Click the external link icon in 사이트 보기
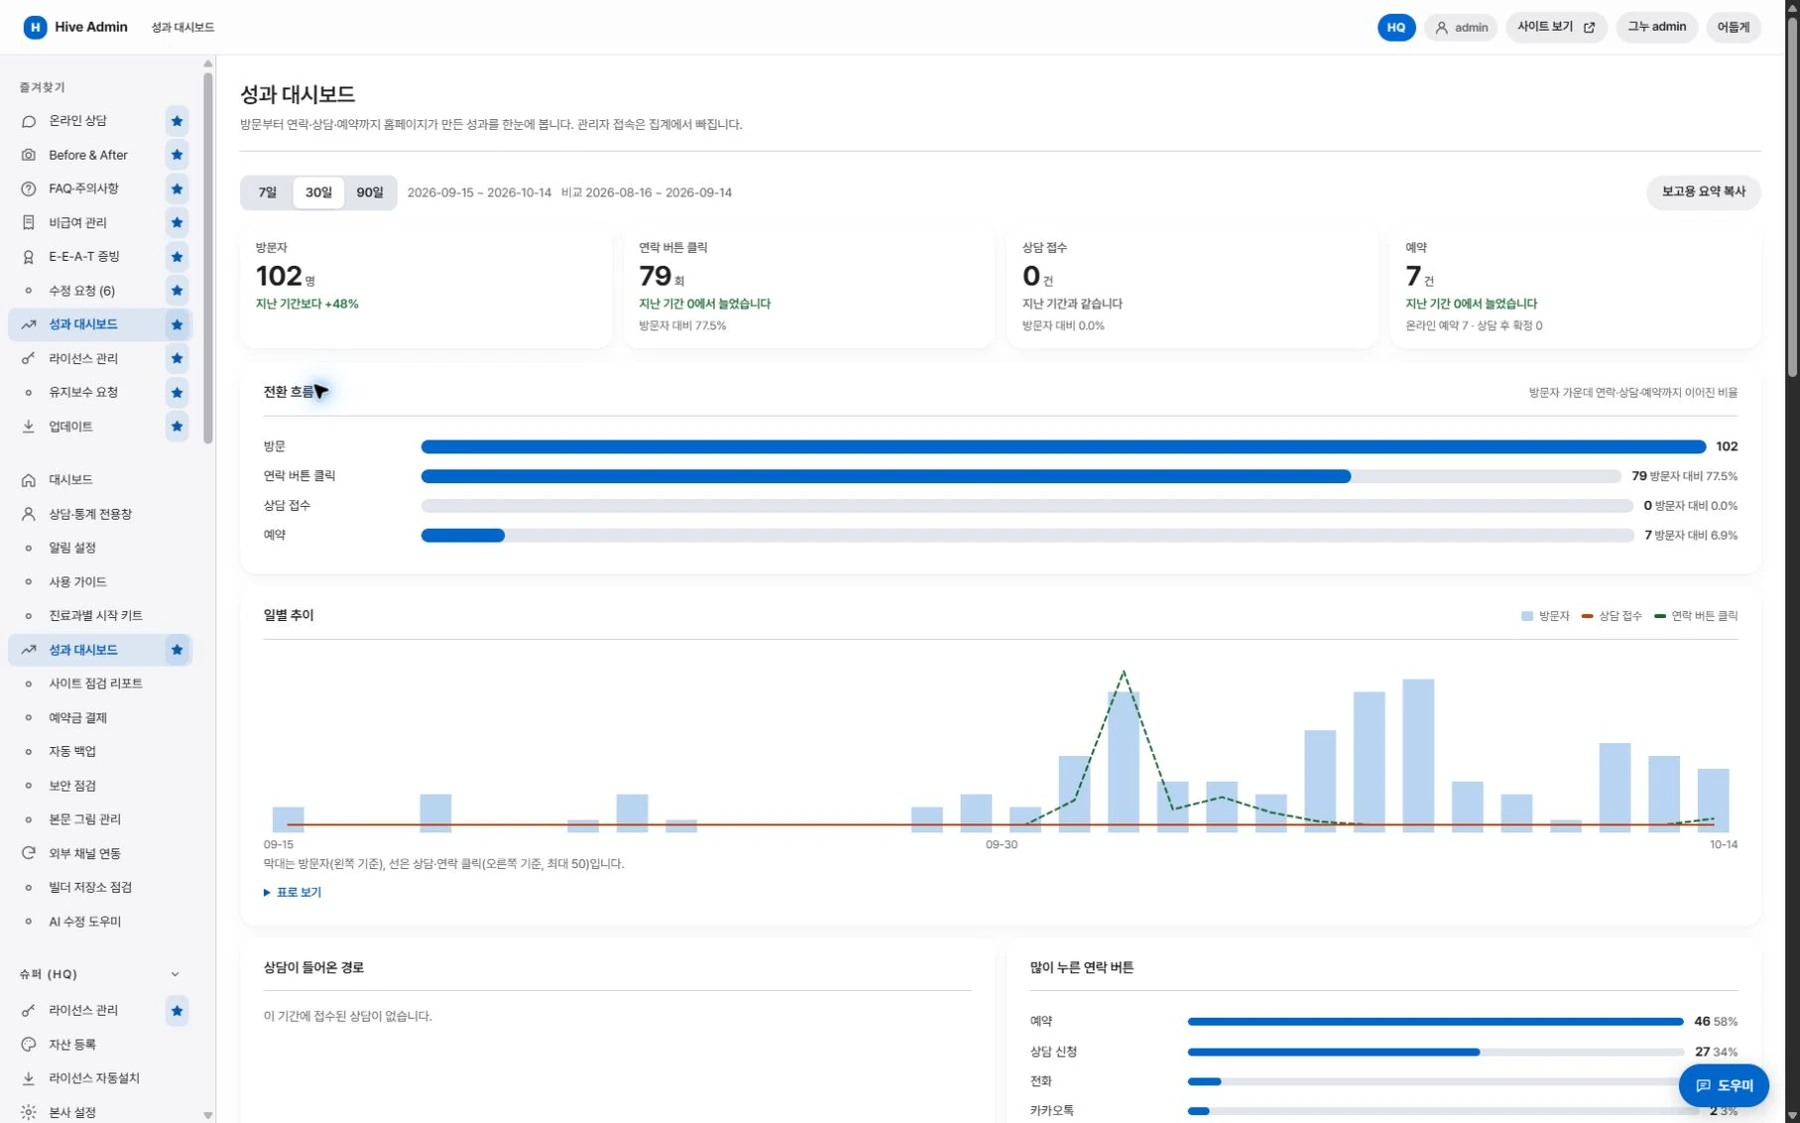 point(1589,28)
